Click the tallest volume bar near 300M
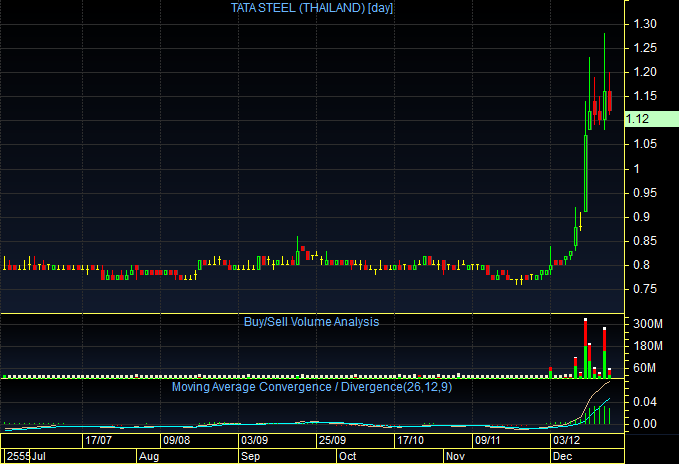This screenshot has height=464, width=679. tap(585, 348)
